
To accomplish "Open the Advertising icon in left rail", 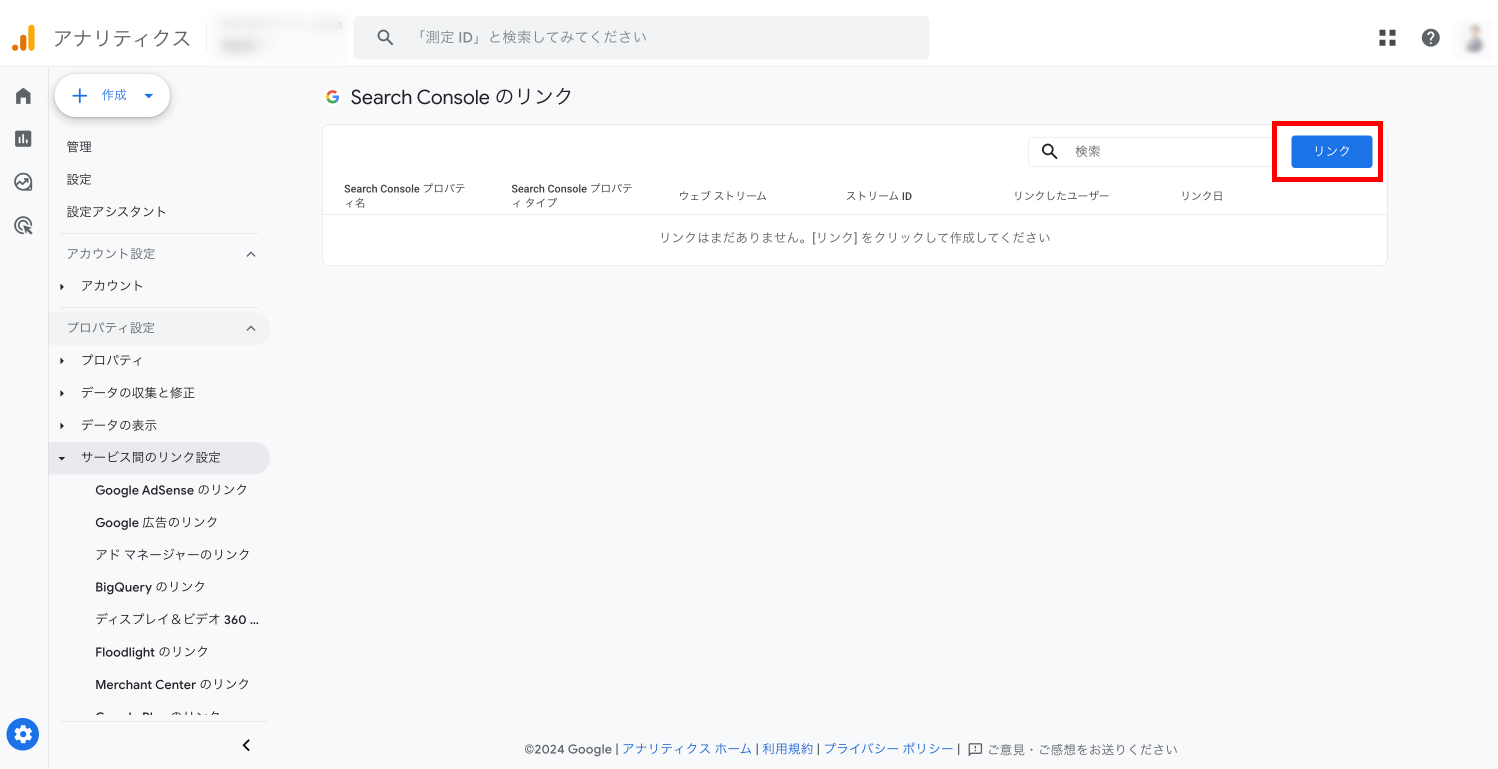I will point(23,226).
